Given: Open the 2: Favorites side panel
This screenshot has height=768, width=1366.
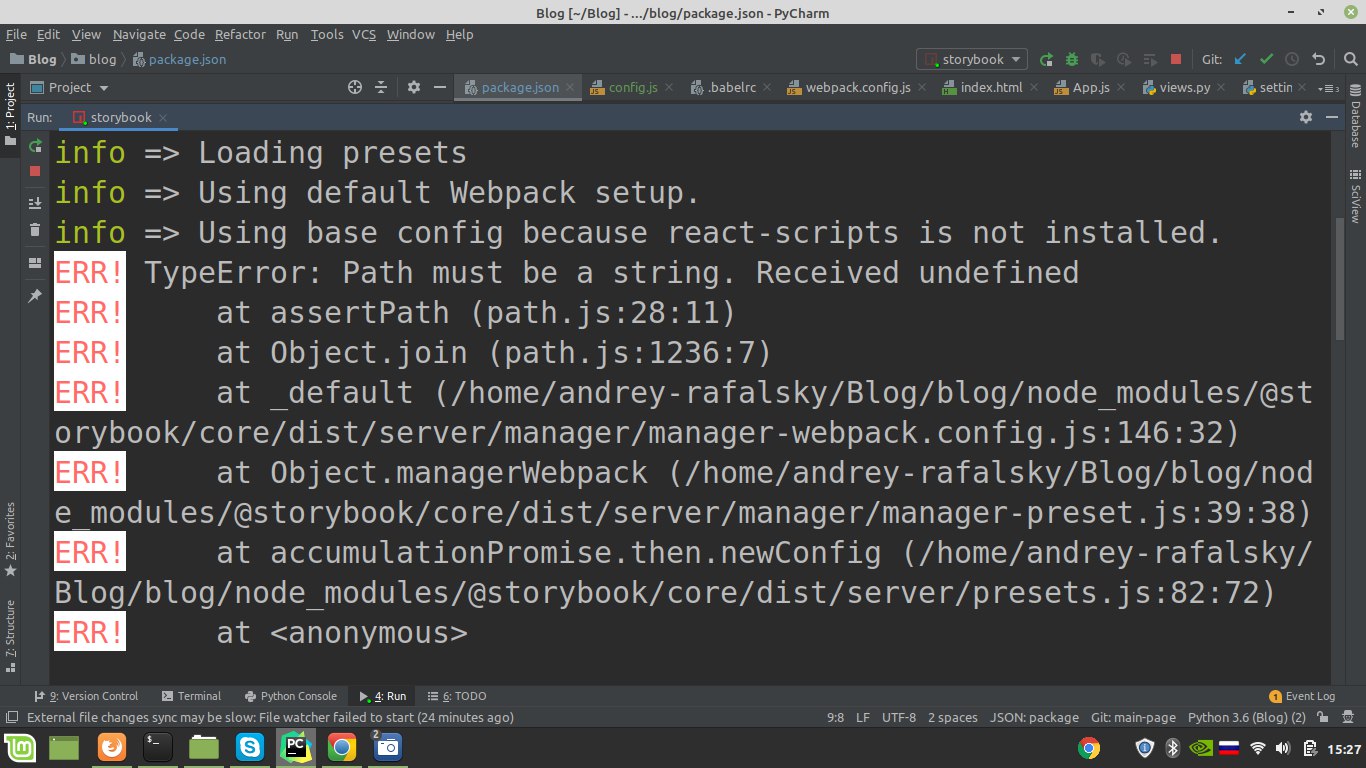Looking at the screenshot, I should coord(11,538).
